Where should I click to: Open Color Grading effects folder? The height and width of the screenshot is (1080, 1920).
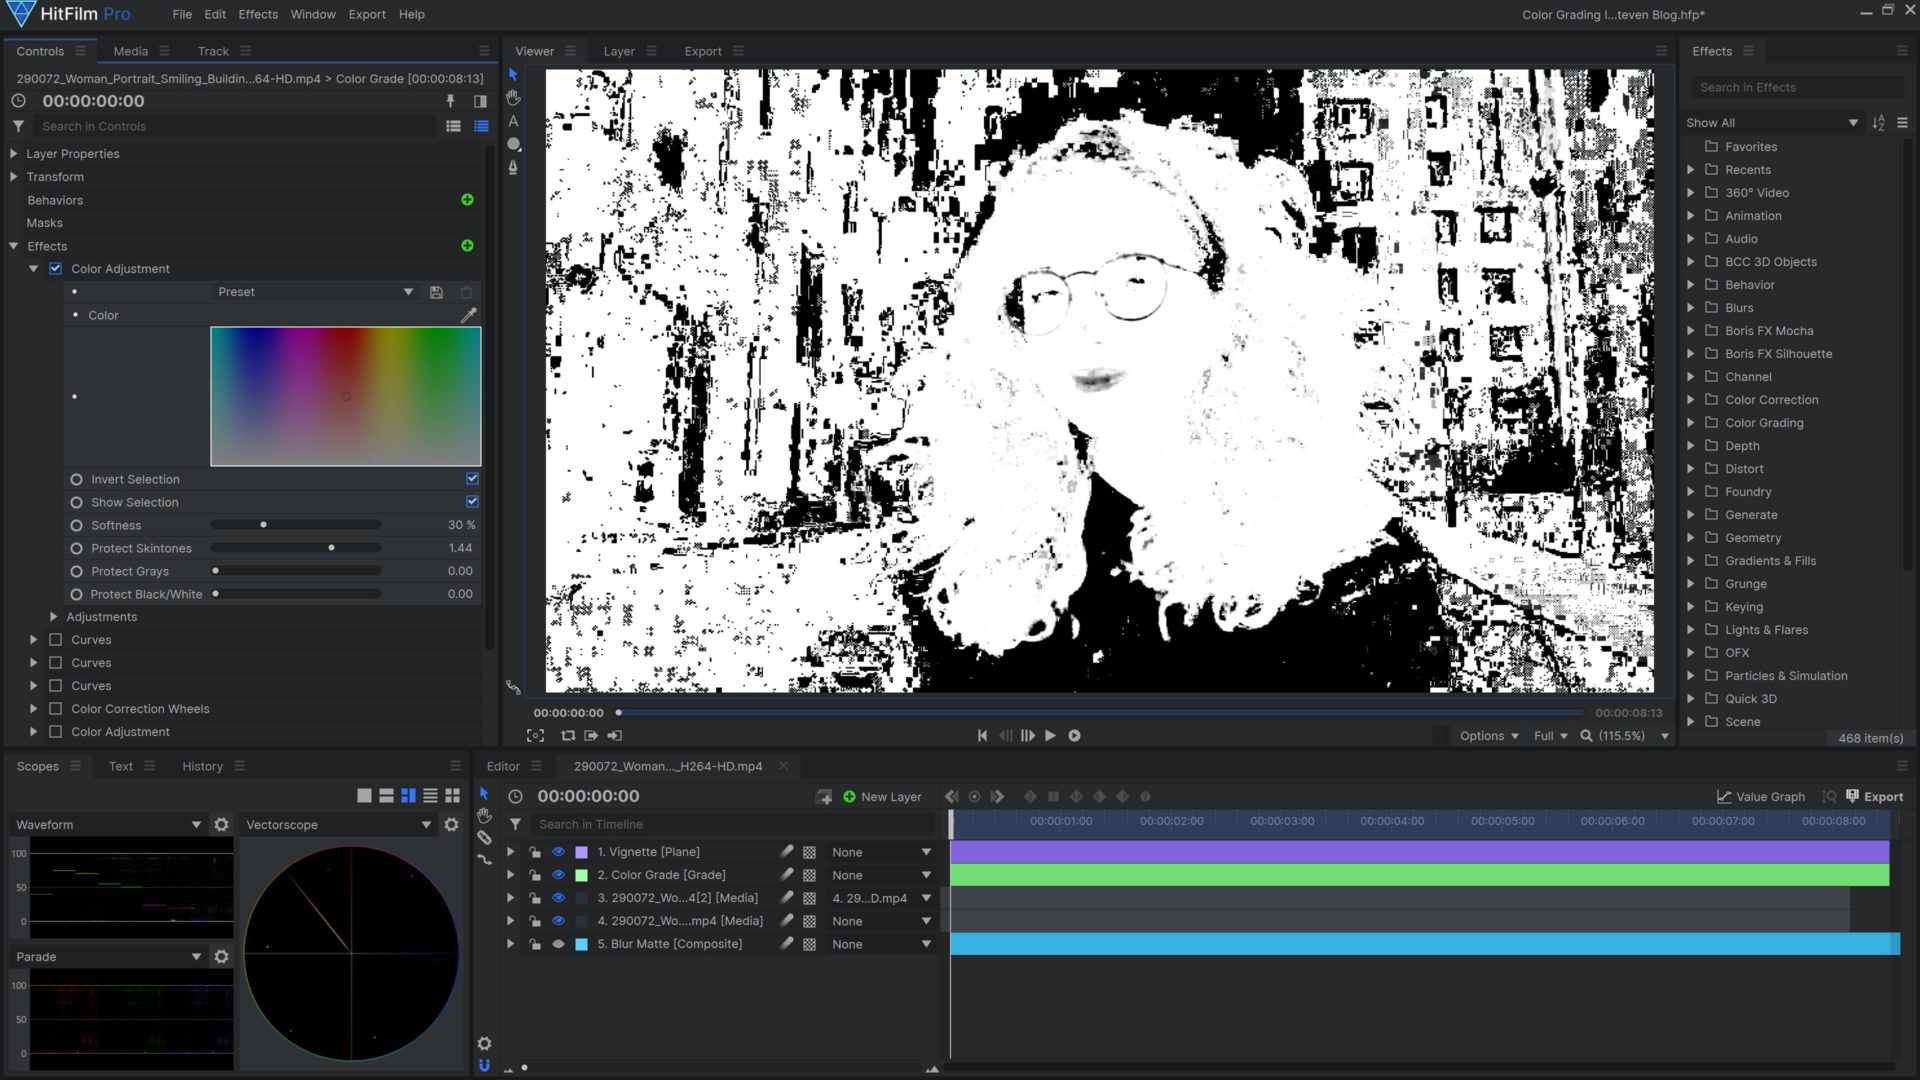pos(1764,423)
